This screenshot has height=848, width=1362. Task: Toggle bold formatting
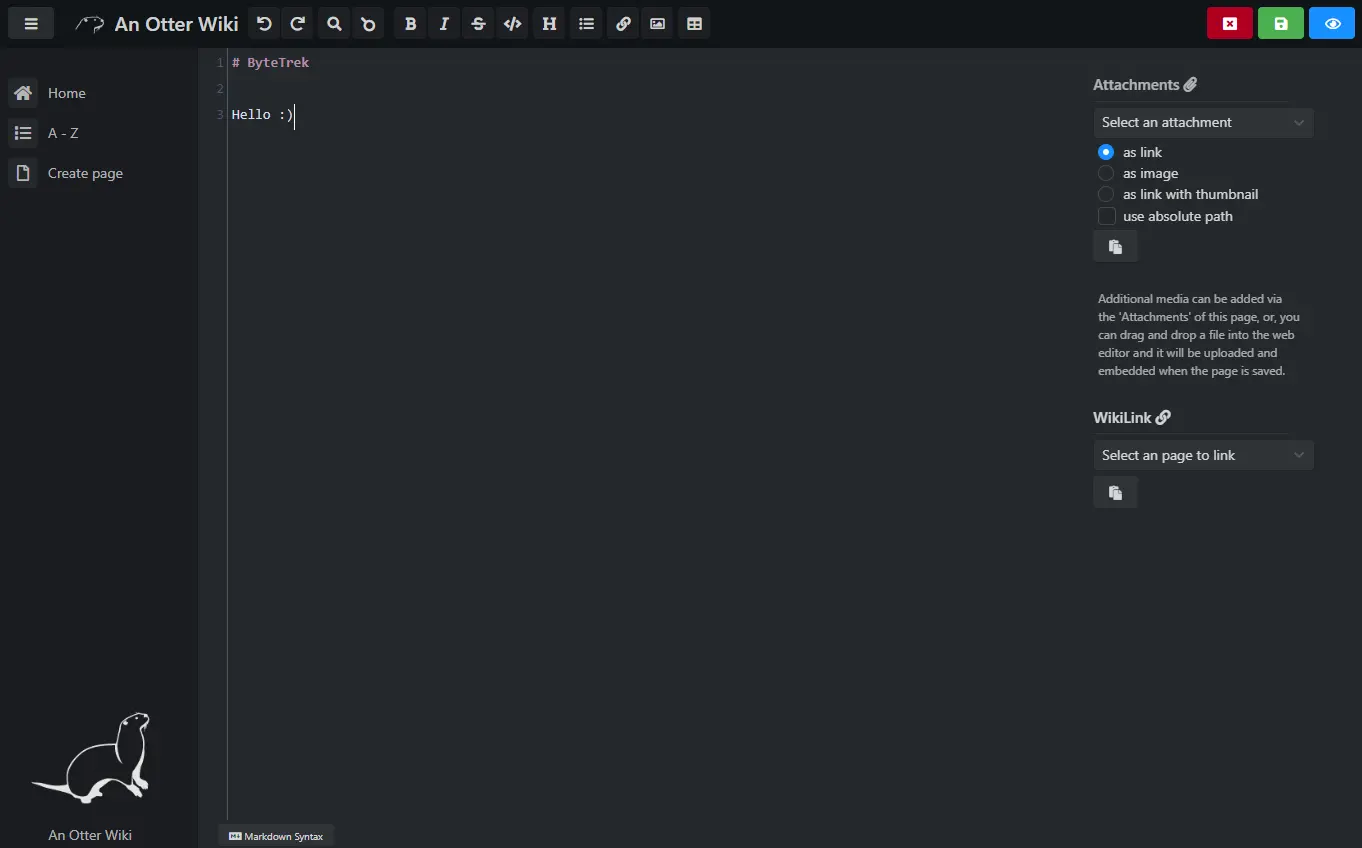tap(409, 23)
